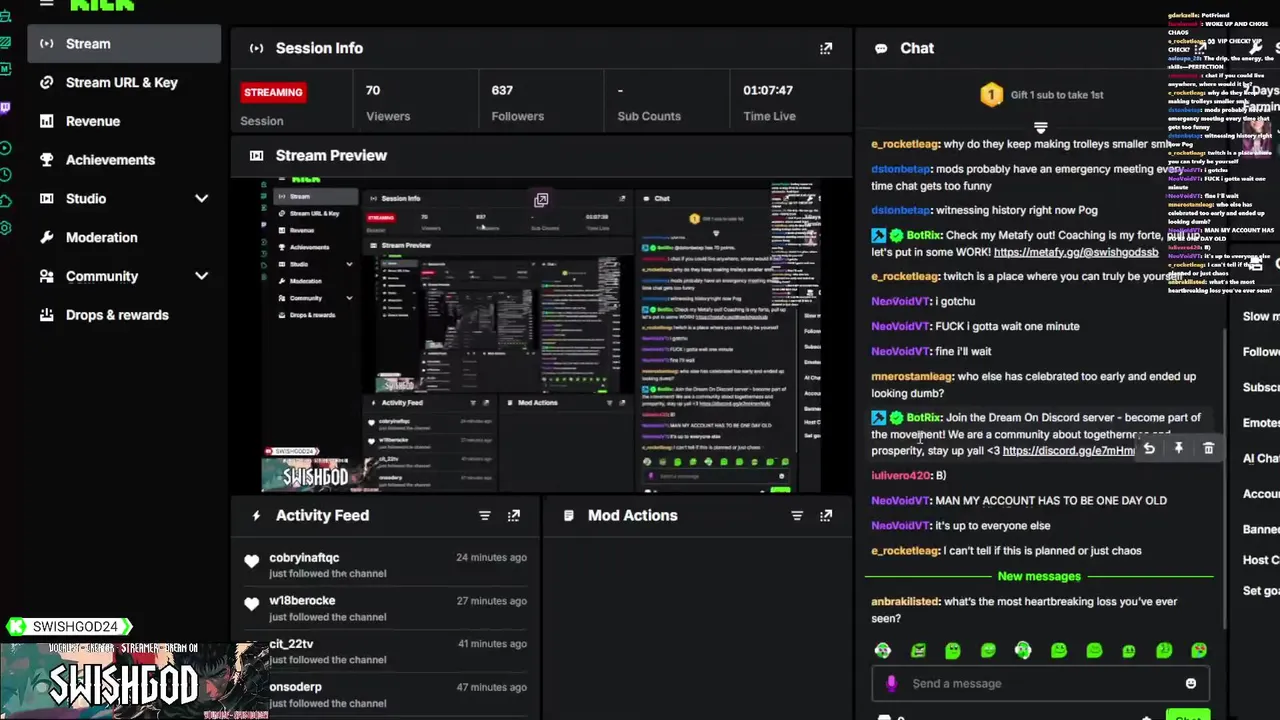Viewport: 1280px width, 720px height.
Task: Insert the seventh green emote in row
Action: point(1094,650)
